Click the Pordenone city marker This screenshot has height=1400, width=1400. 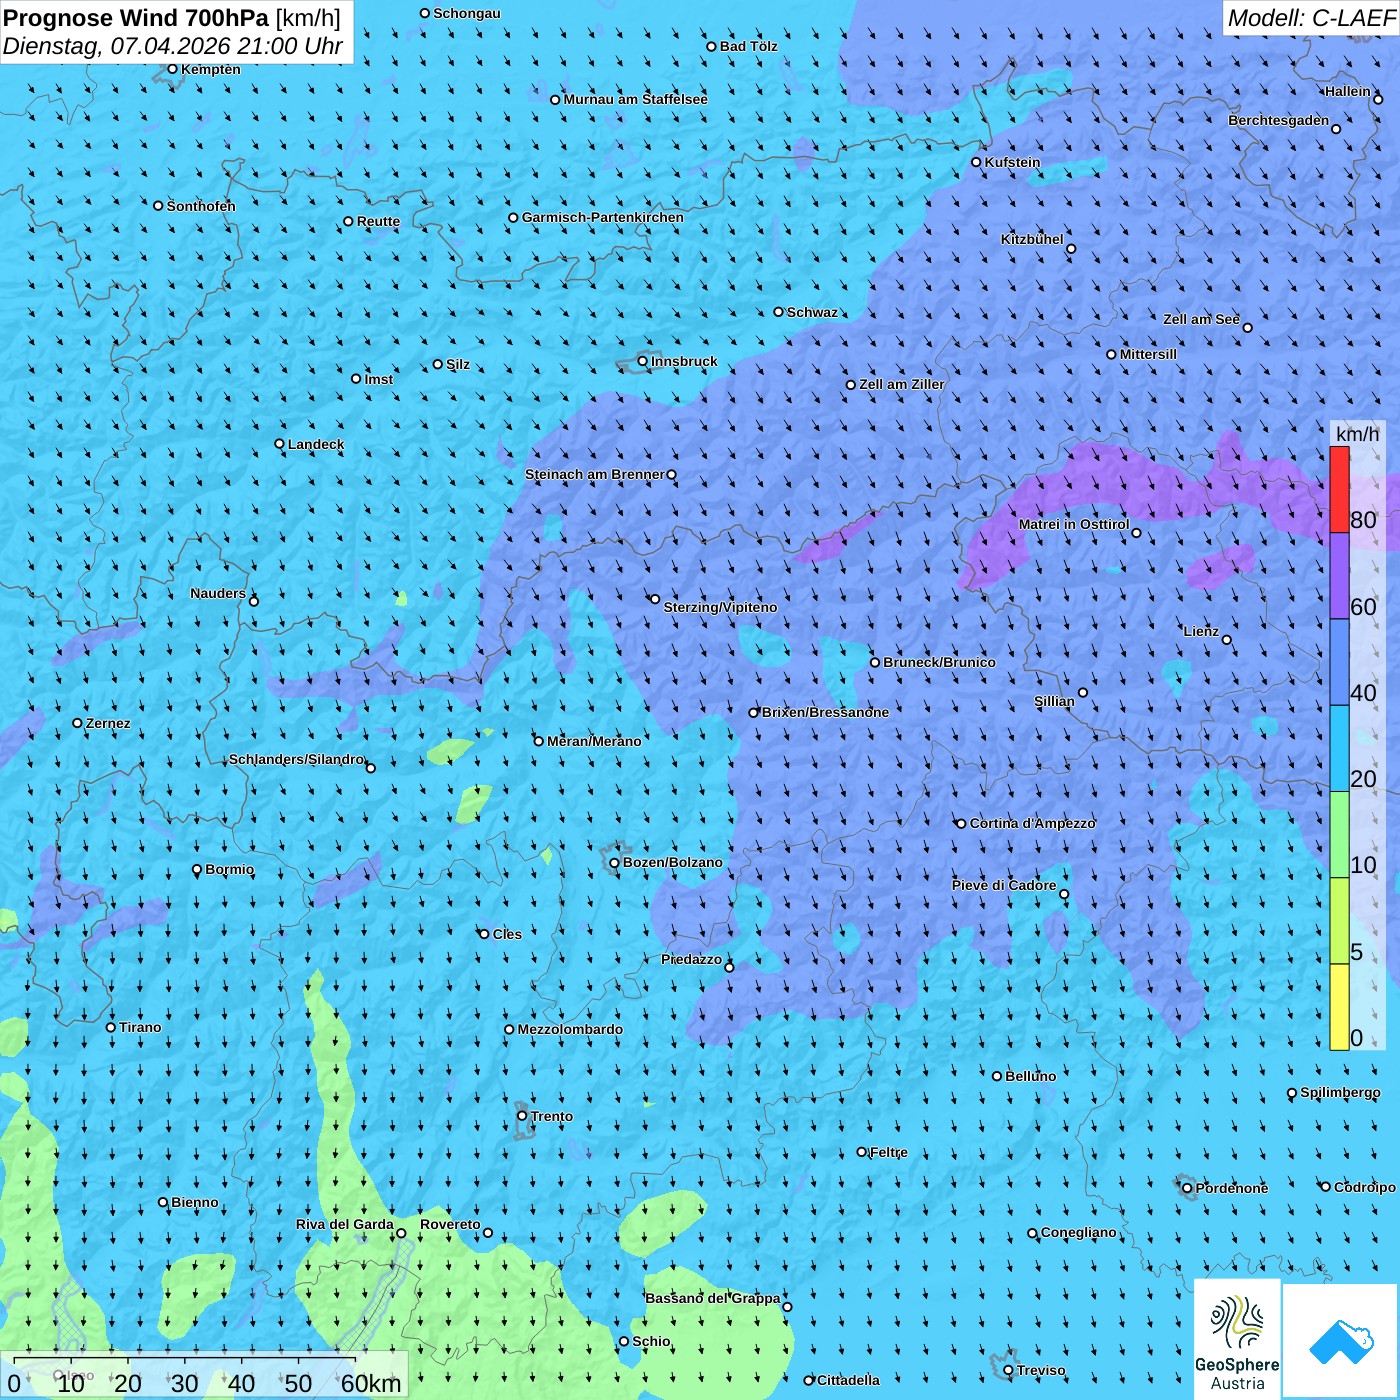[x=1188, y=1188]
